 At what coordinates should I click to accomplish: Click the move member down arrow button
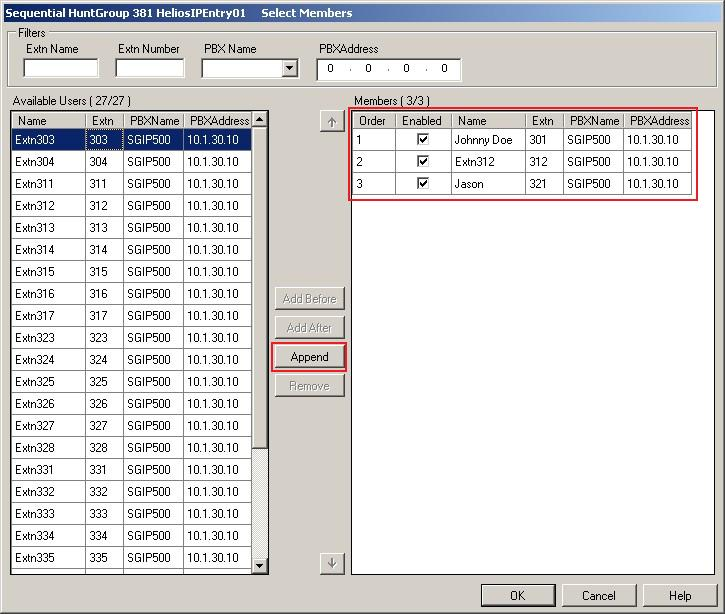[331, 563]
